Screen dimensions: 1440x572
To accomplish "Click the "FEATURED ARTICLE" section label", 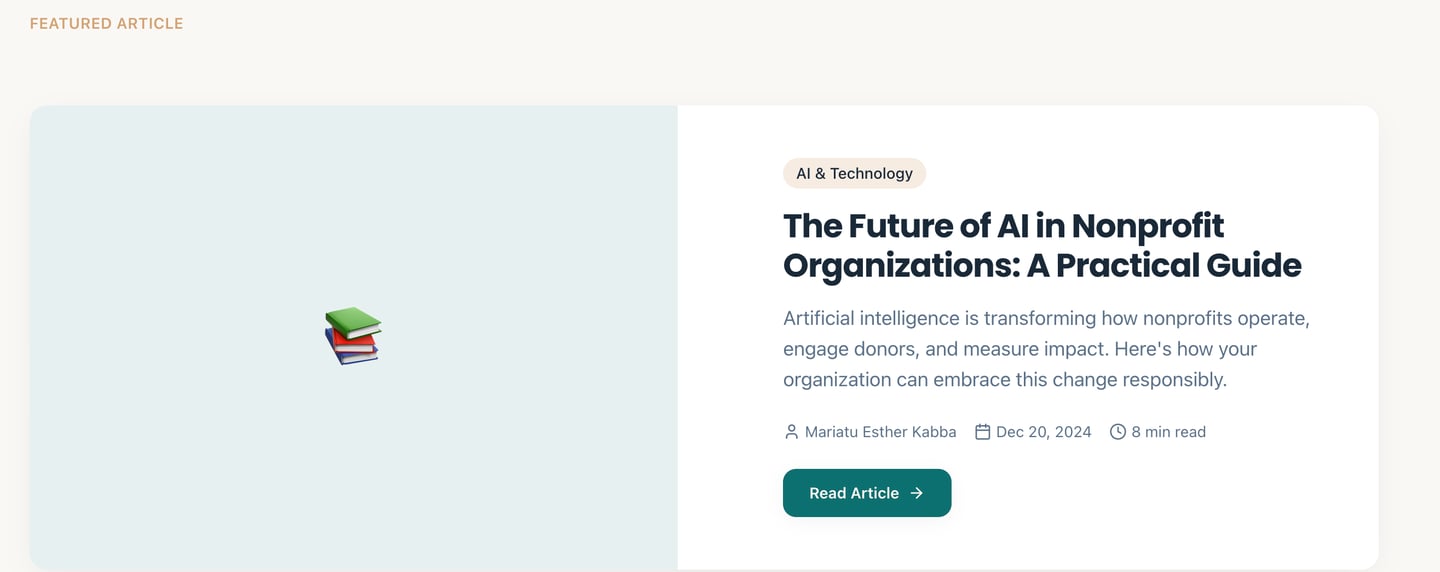I will pyautogui.click(x=107, y=23).
